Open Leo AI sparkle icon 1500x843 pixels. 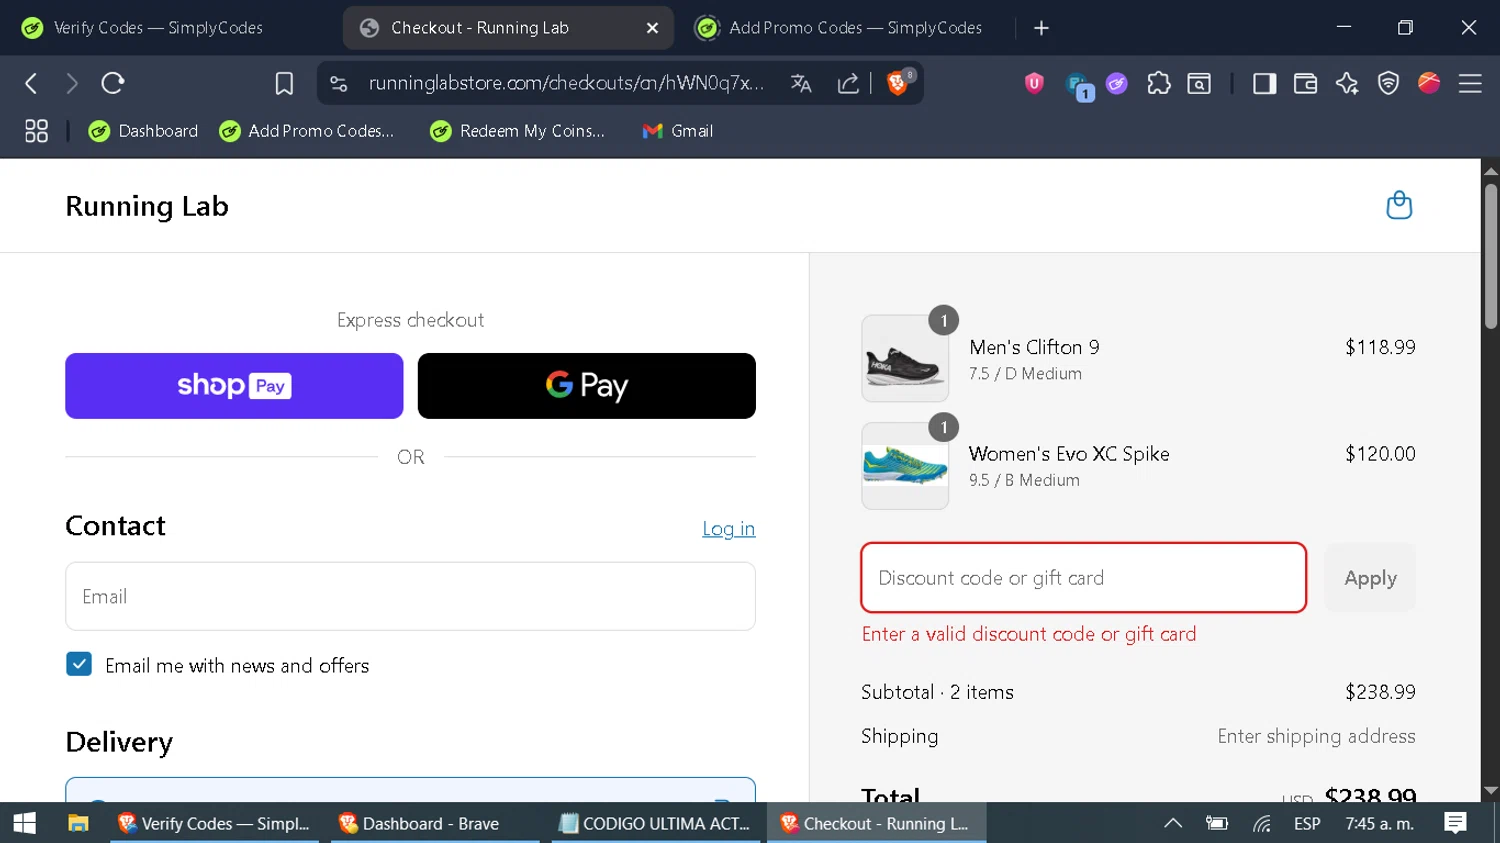pyautogui.click(x=1347, y=83)
